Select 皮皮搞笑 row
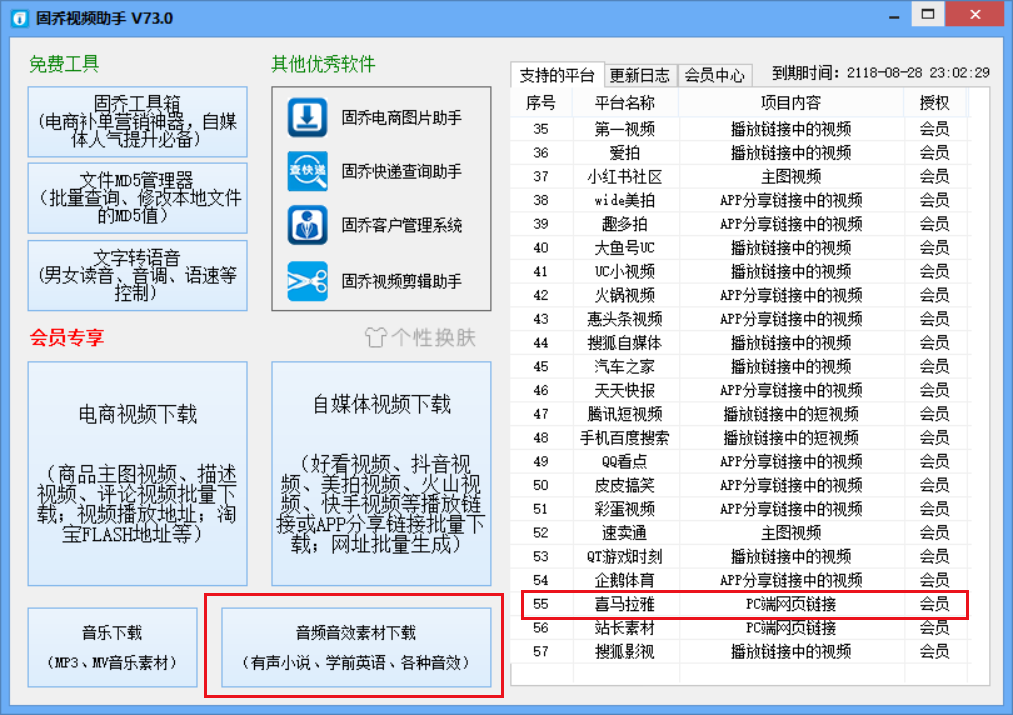 pyautogui.click(x=740, y=485)
